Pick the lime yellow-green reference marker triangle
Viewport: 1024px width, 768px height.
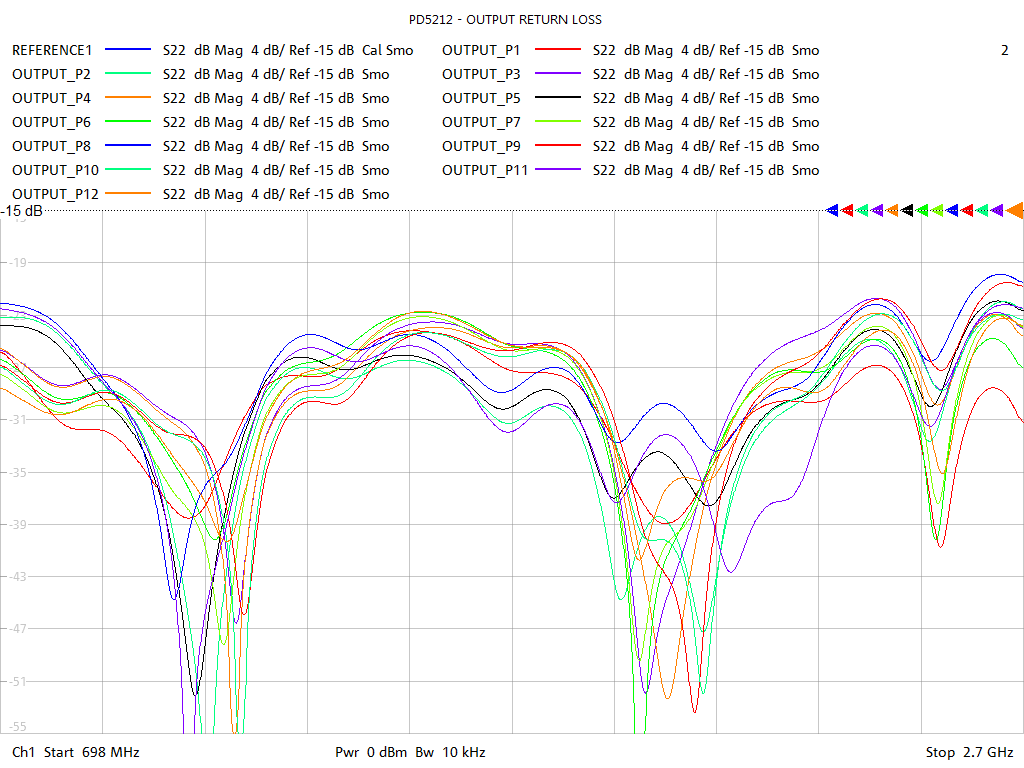tap(937, 210)
